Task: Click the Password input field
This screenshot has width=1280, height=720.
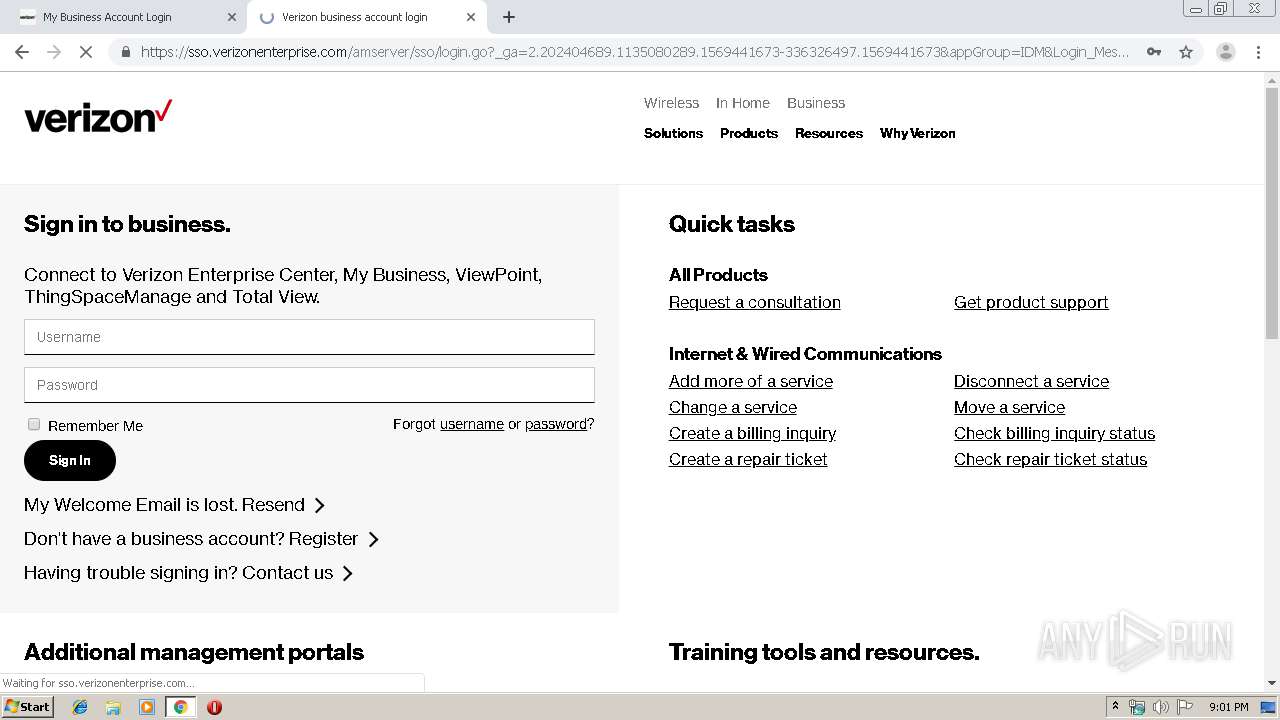Action: point(309,385)
